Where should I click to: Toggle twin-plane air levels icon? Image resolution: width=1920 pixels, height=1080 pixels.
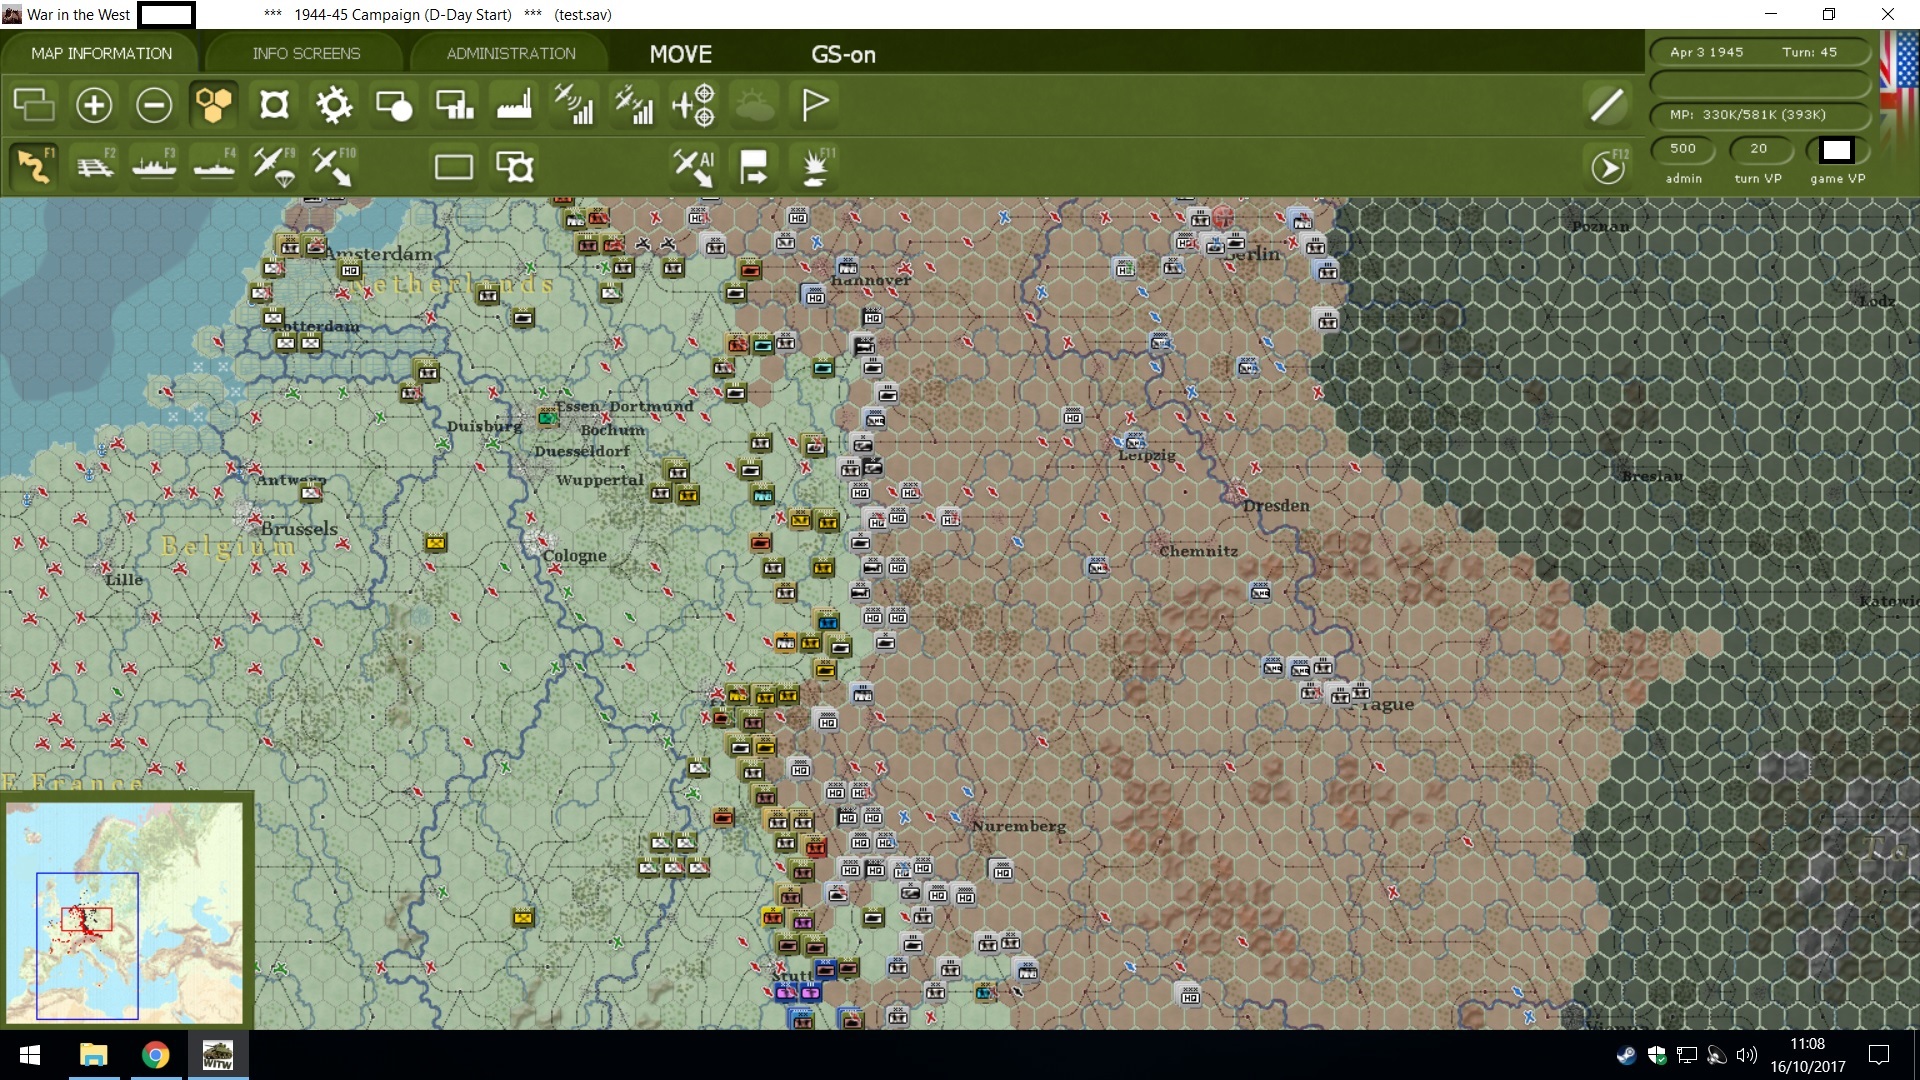pos(634,104)
